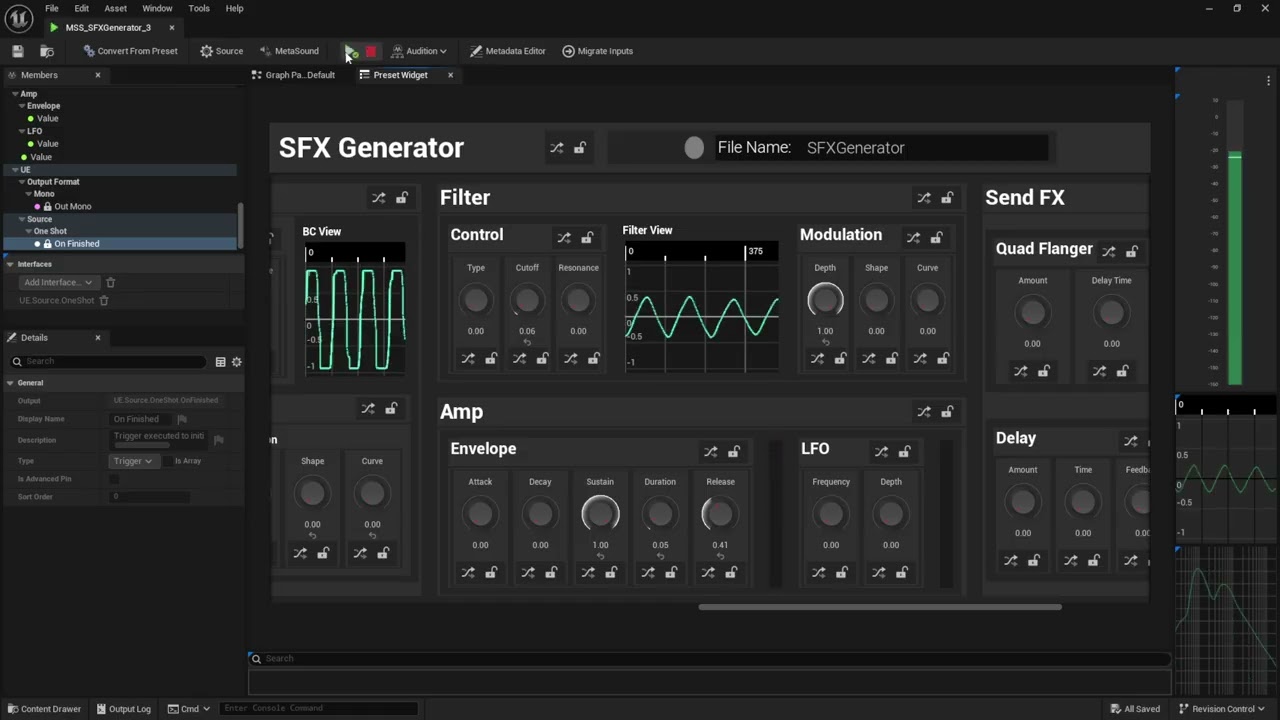This screenshot has width=1280, height=720.
Task: Toggle the Amp Envelope lock icon
Action: 733,452
